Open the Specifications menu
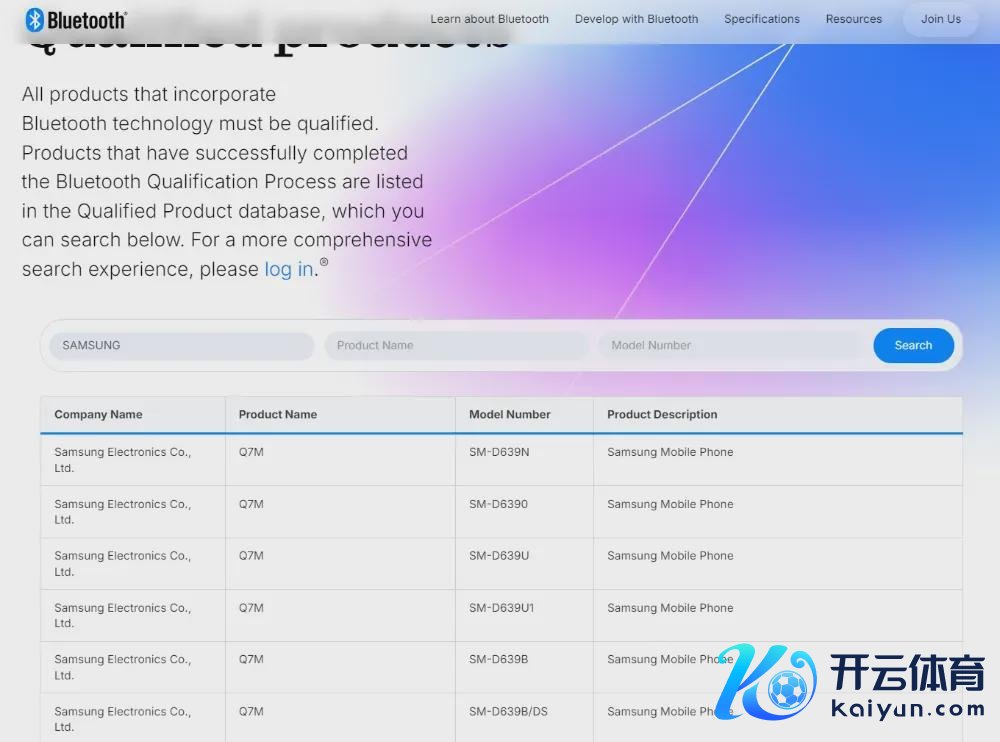The width and height of the screenshot is (1000, 742). [x=761, y=19]
